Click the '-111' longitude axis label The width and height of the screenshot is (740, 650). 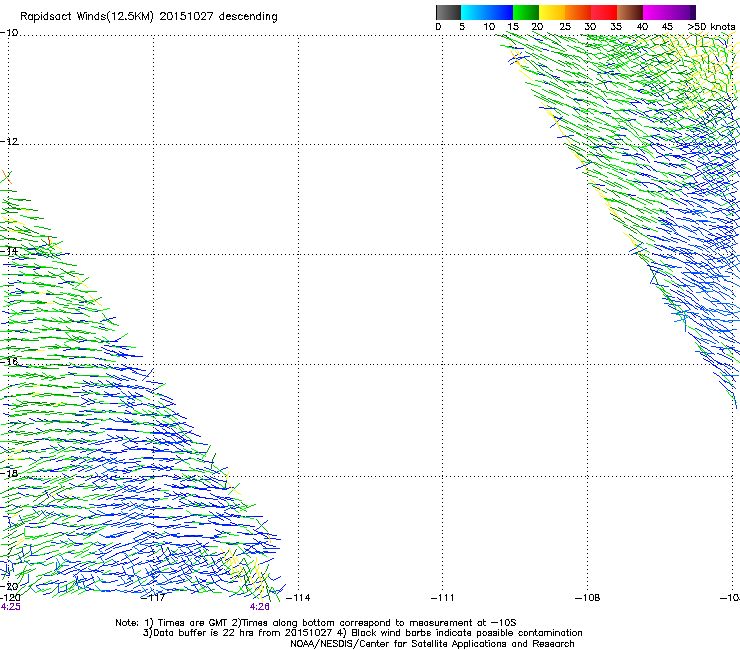(443, 598)
